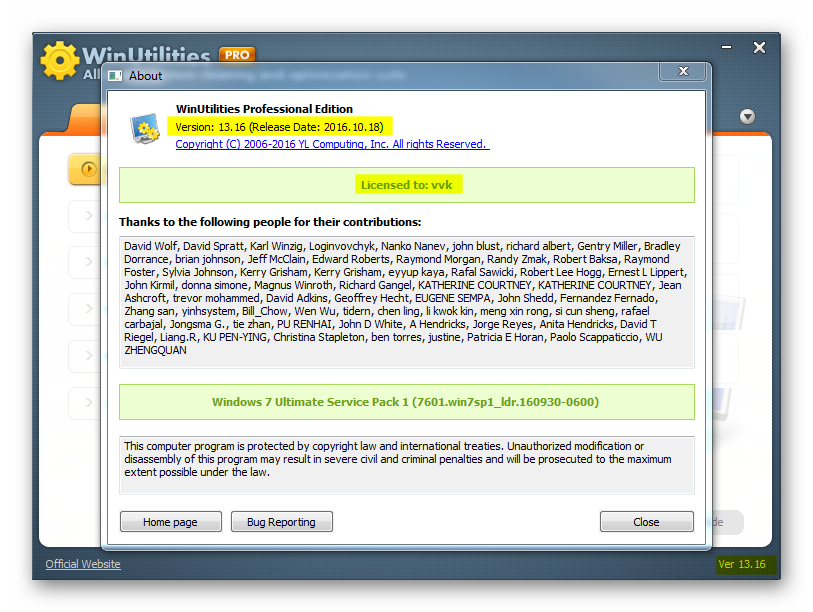This screenshot has width=813, height=612.
Task: Open the Home page button
Action: 171,522
